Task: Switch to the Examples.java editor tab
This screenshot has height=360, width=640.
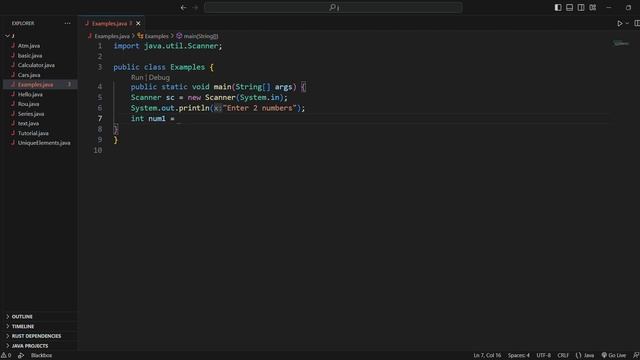Action: pyautogui.click(x=109, y=24)
